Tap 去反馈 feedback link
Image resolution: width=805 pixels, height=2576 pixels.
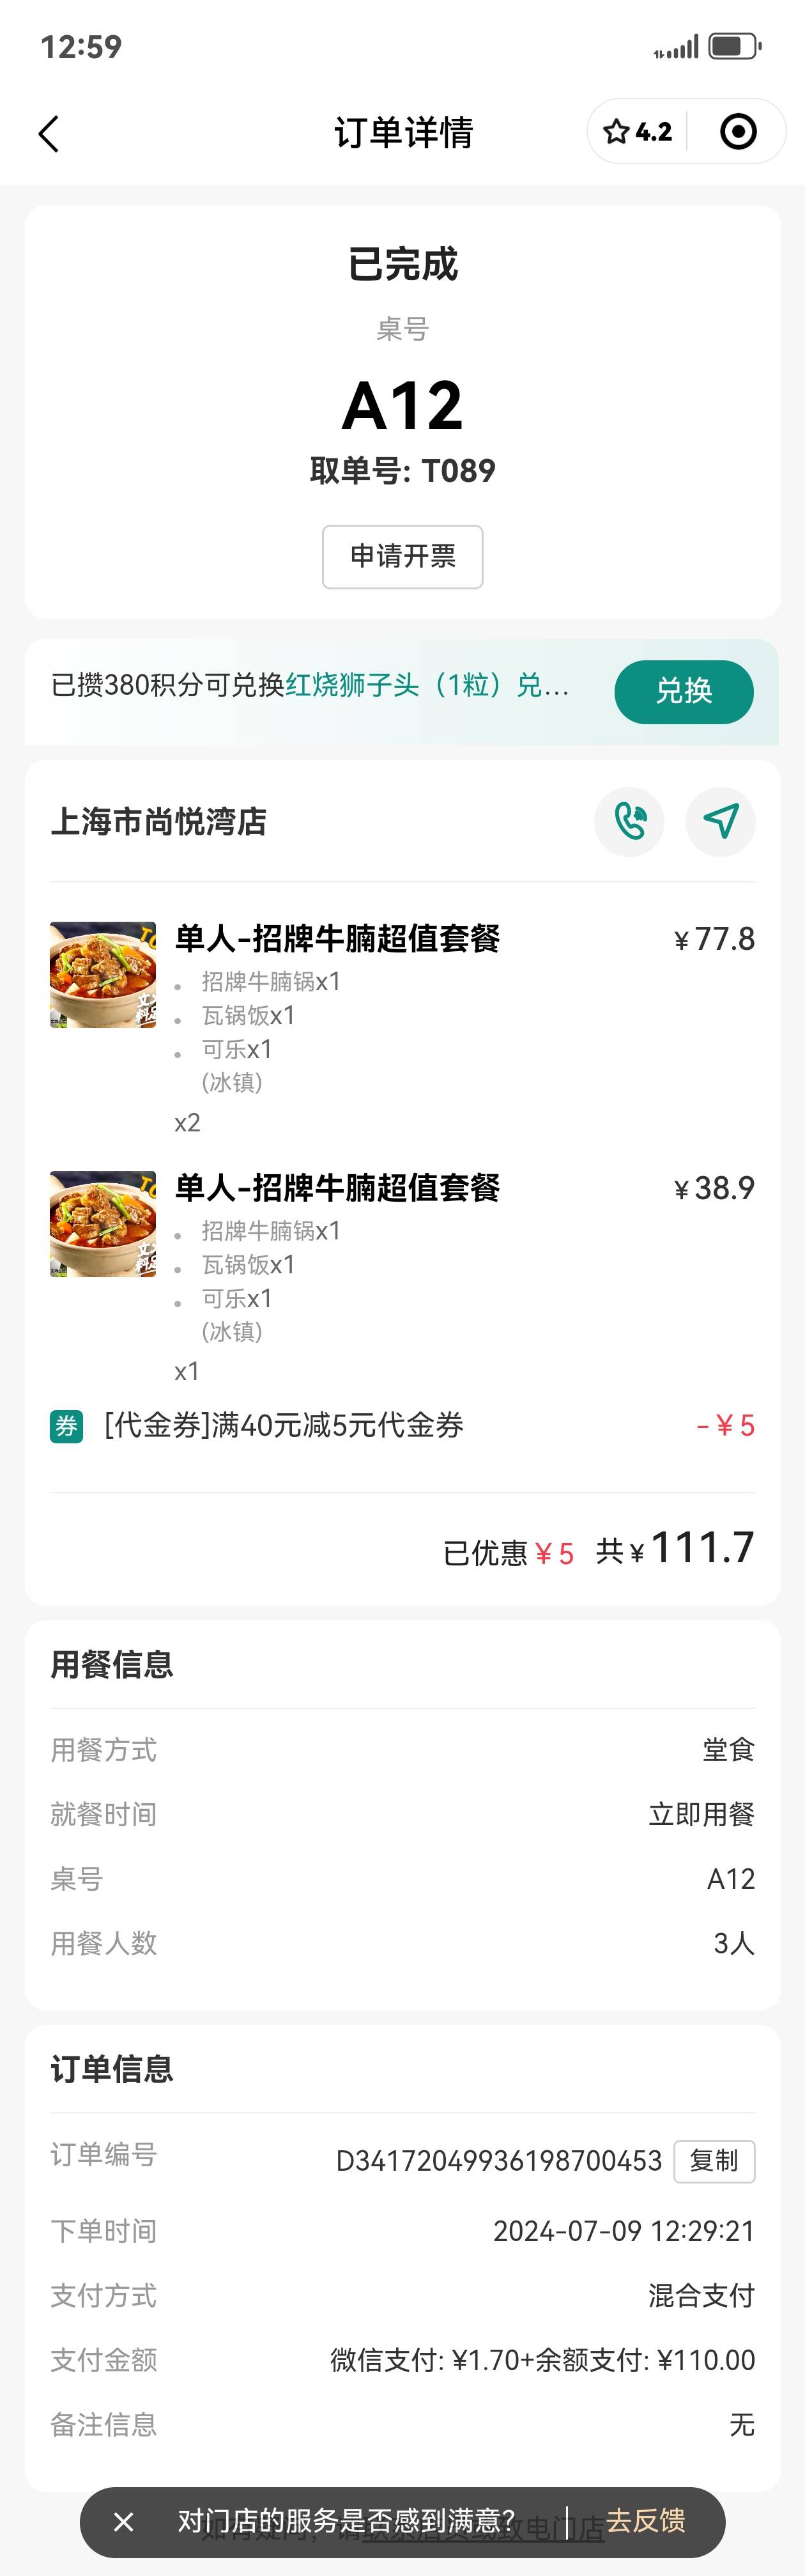[x=646, y=2521]
